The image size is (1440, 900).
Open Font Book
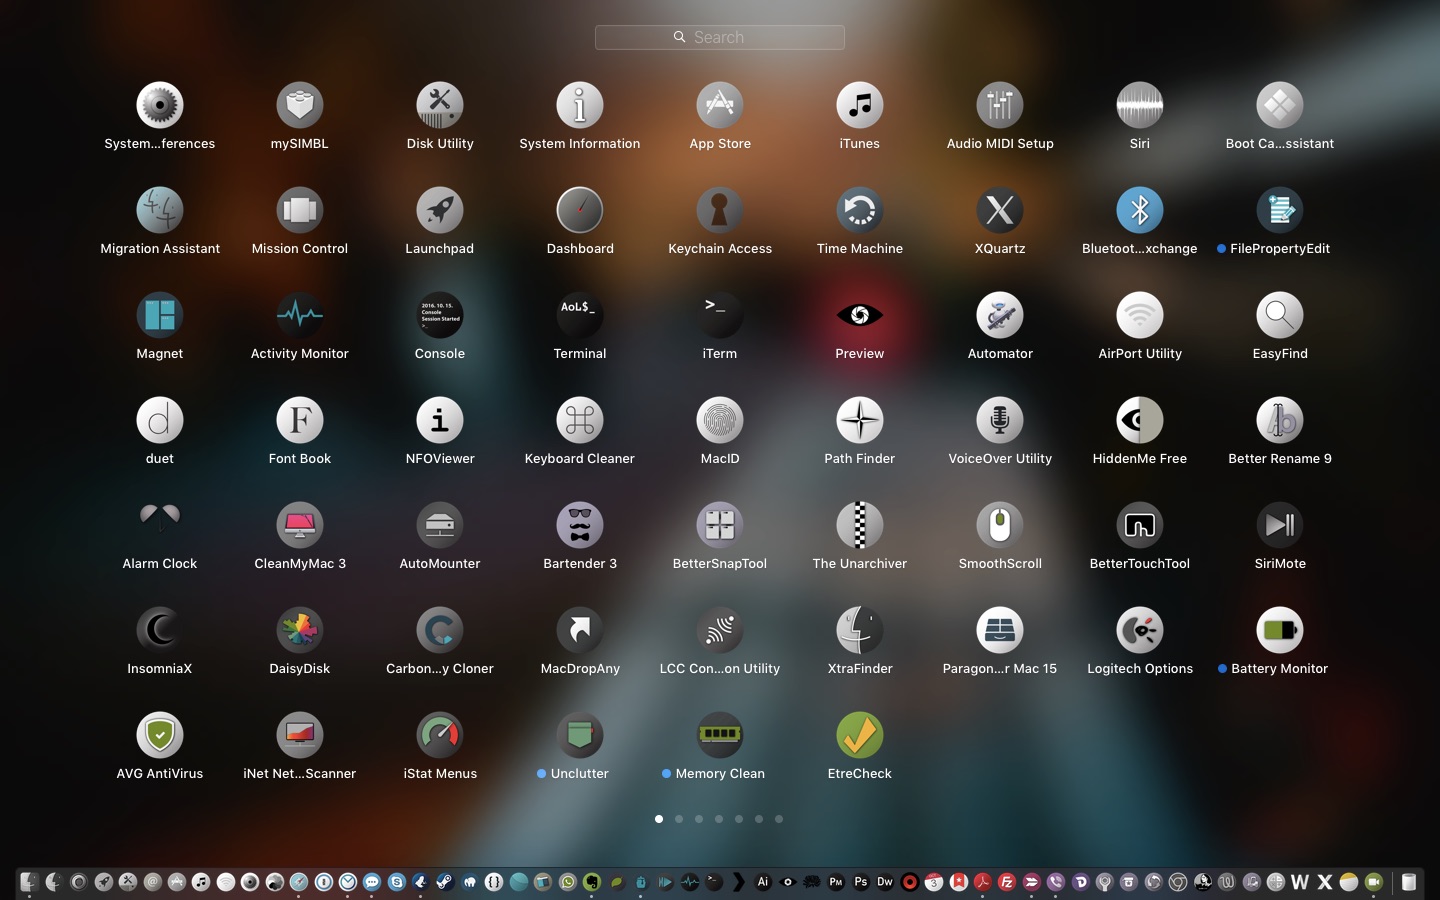[300, 420]
